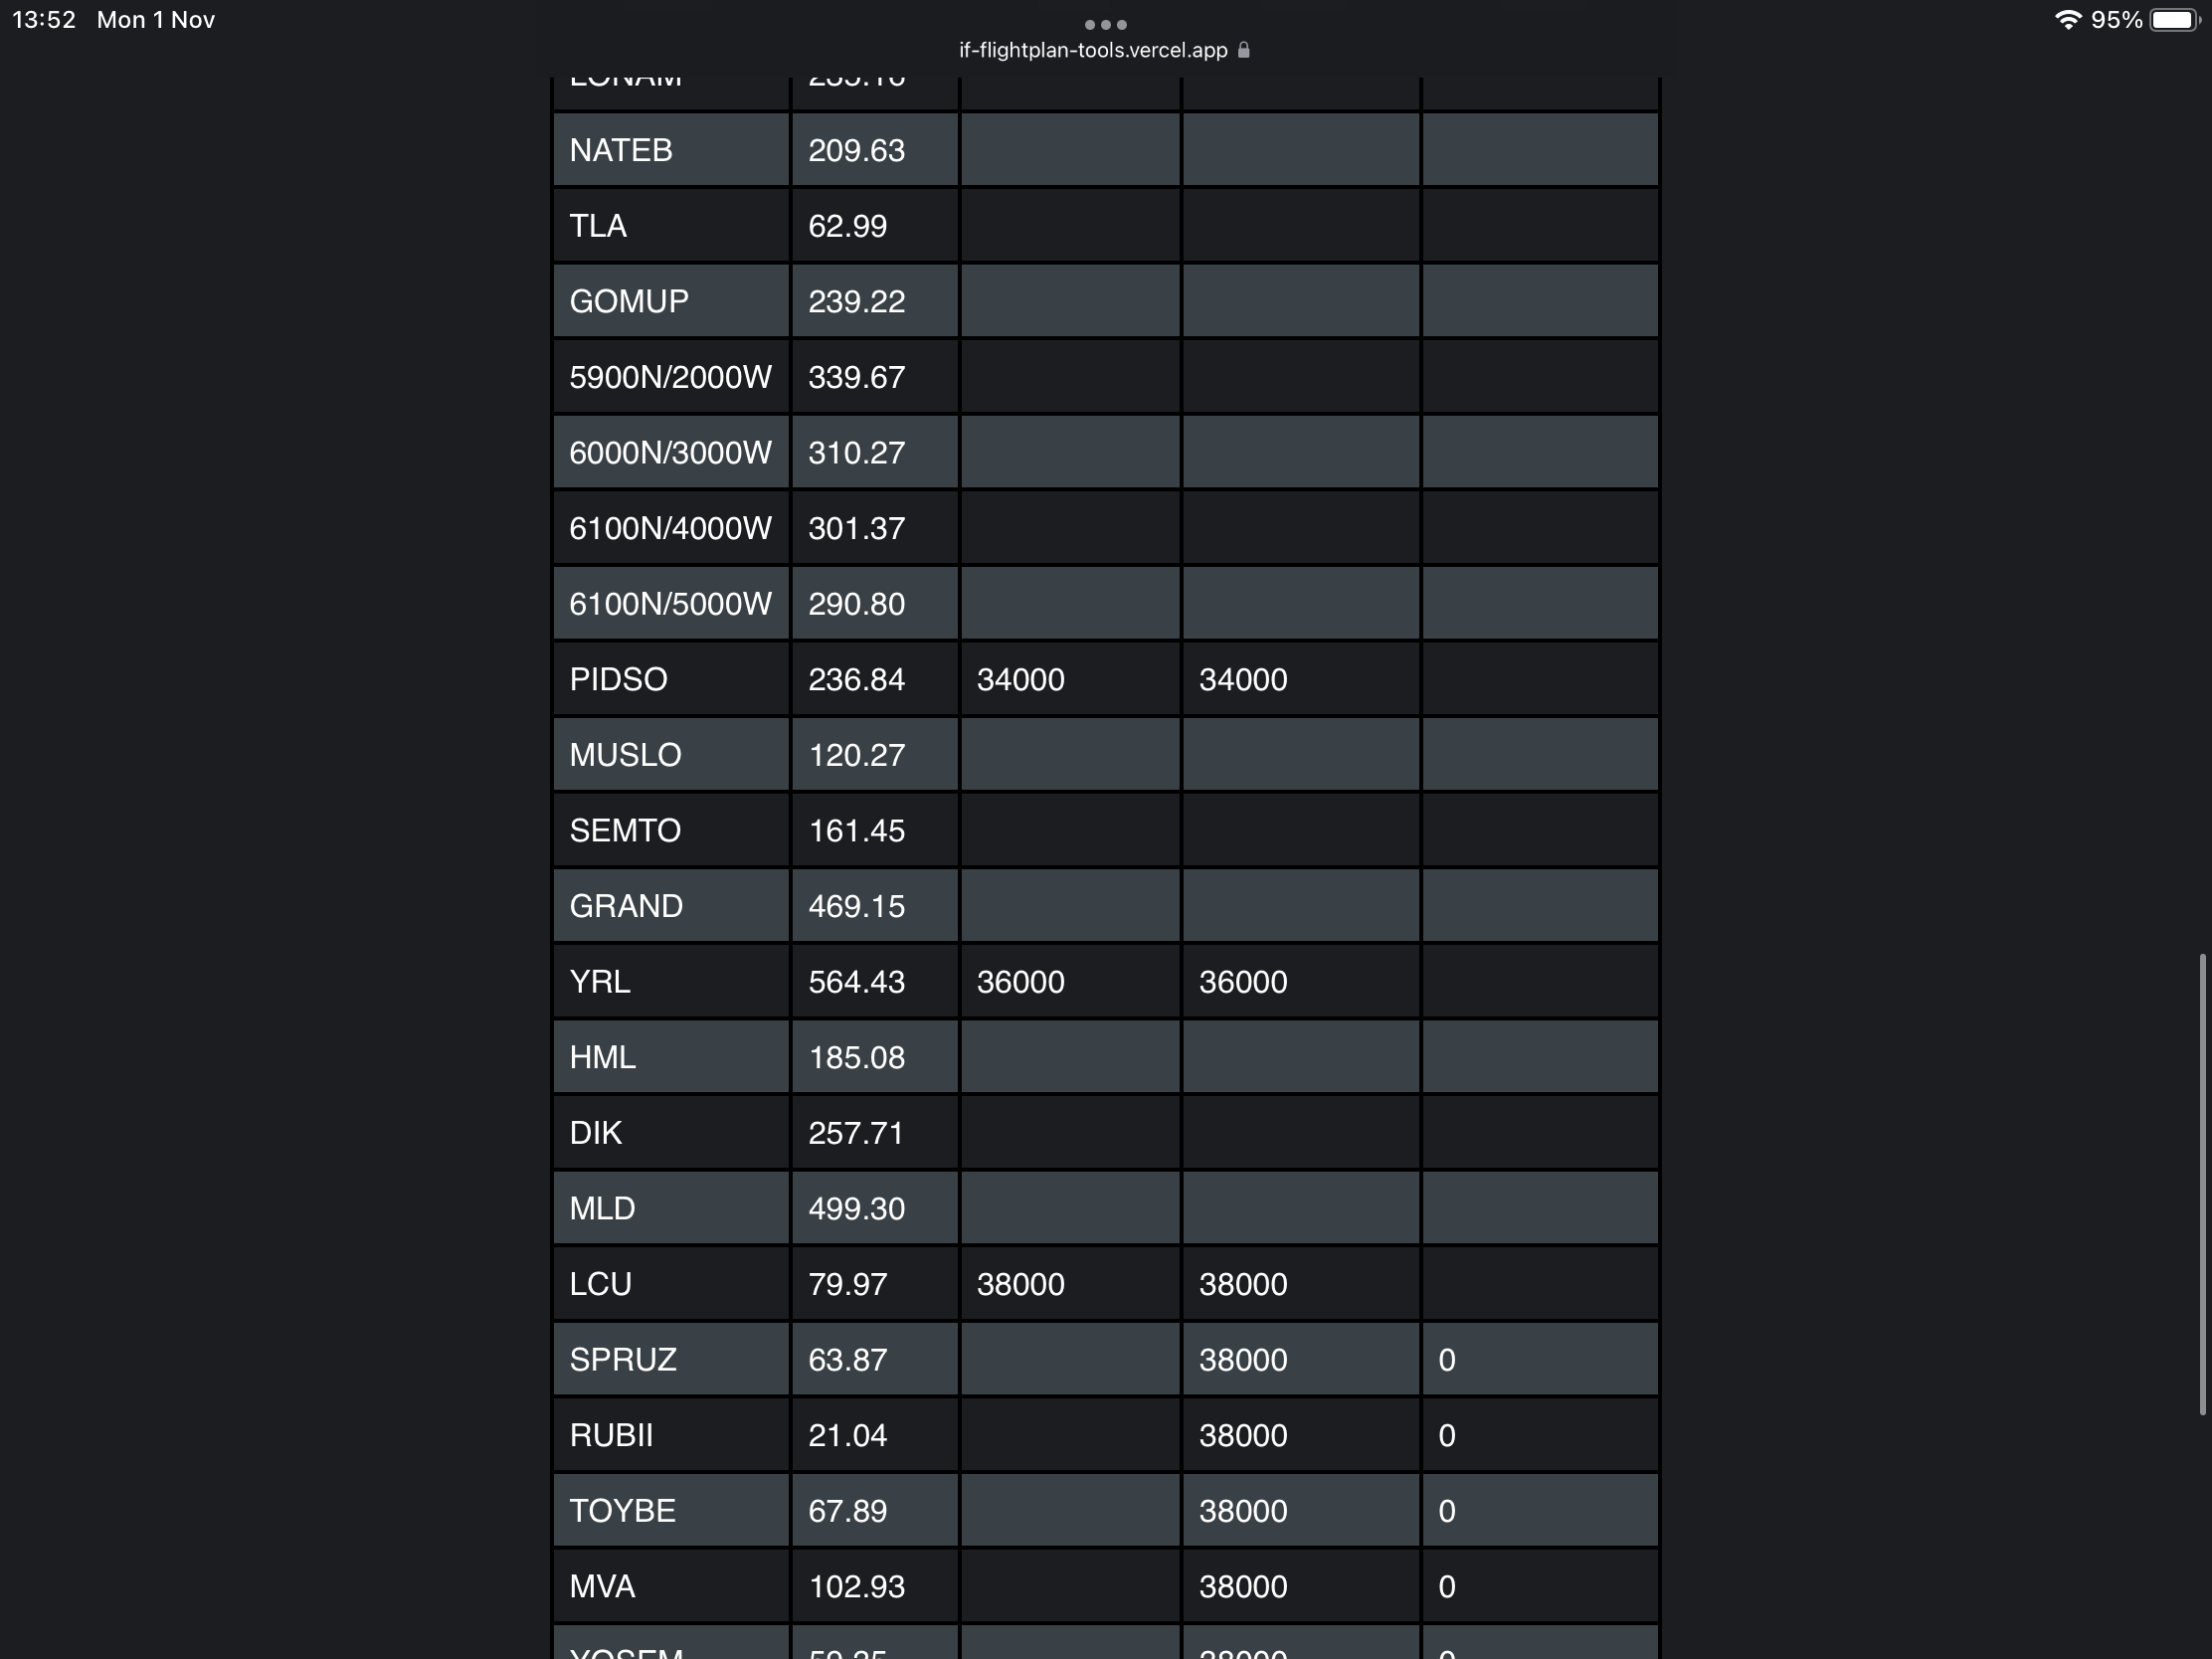Click PIDSO's first 34000 altitude cell

pyautogui.click(x=1020, y=680)
